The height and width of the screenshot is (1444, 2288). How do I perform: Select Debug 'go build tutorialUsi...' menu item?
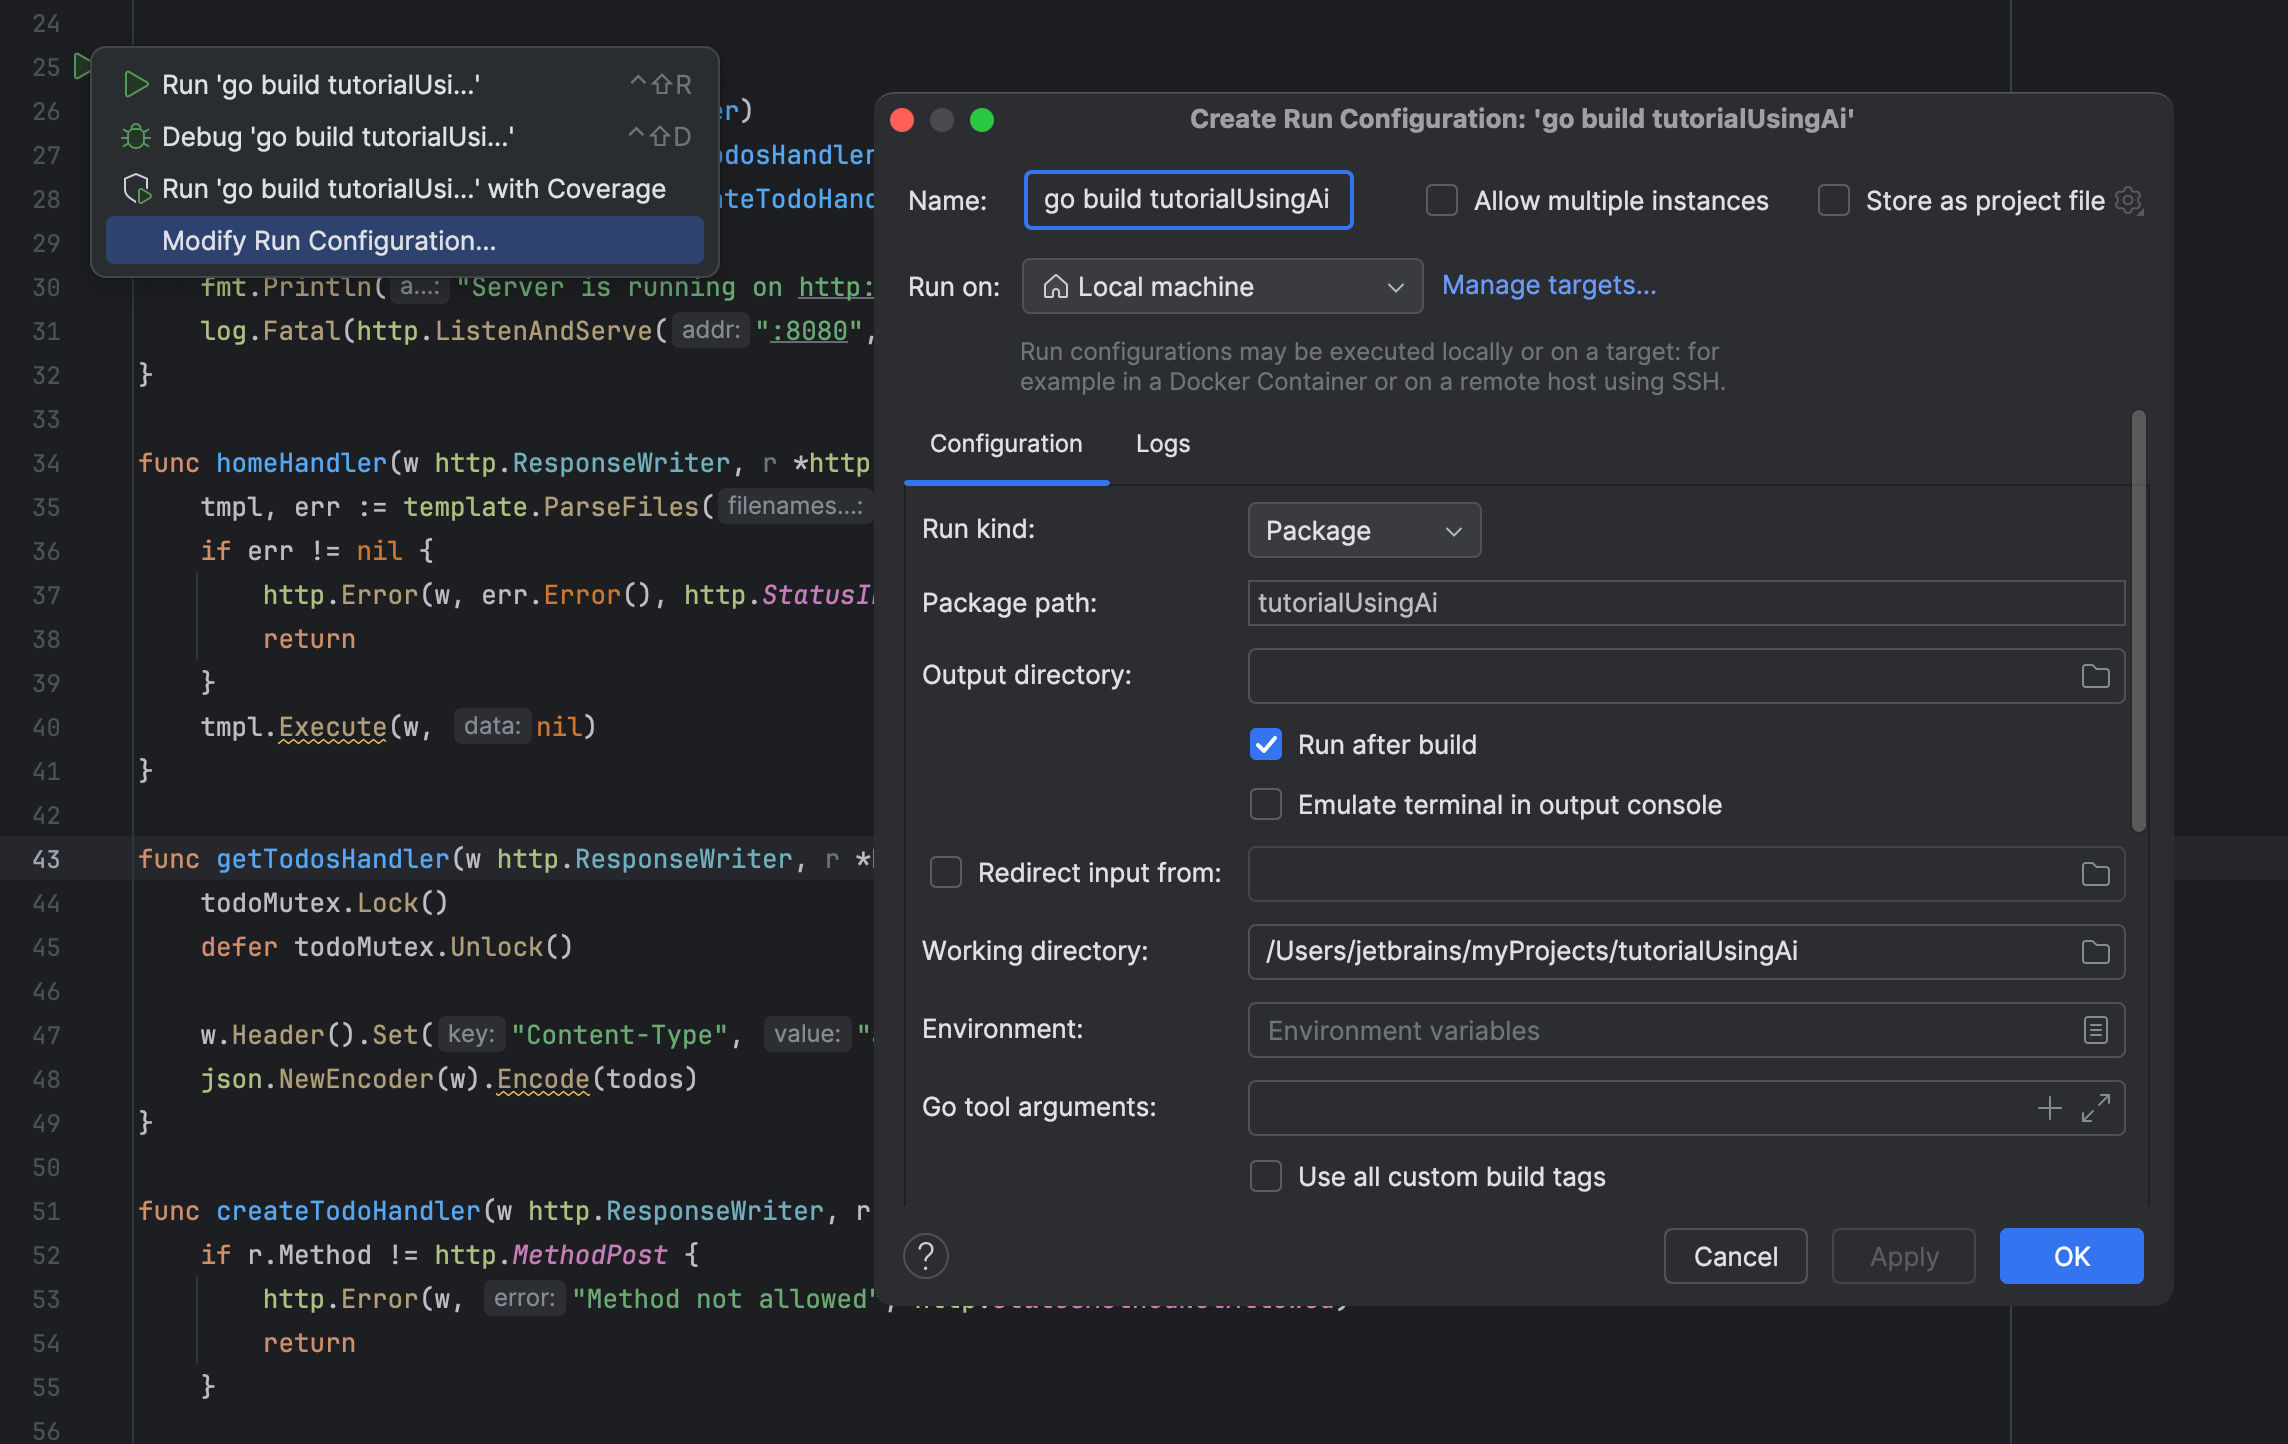338,137
